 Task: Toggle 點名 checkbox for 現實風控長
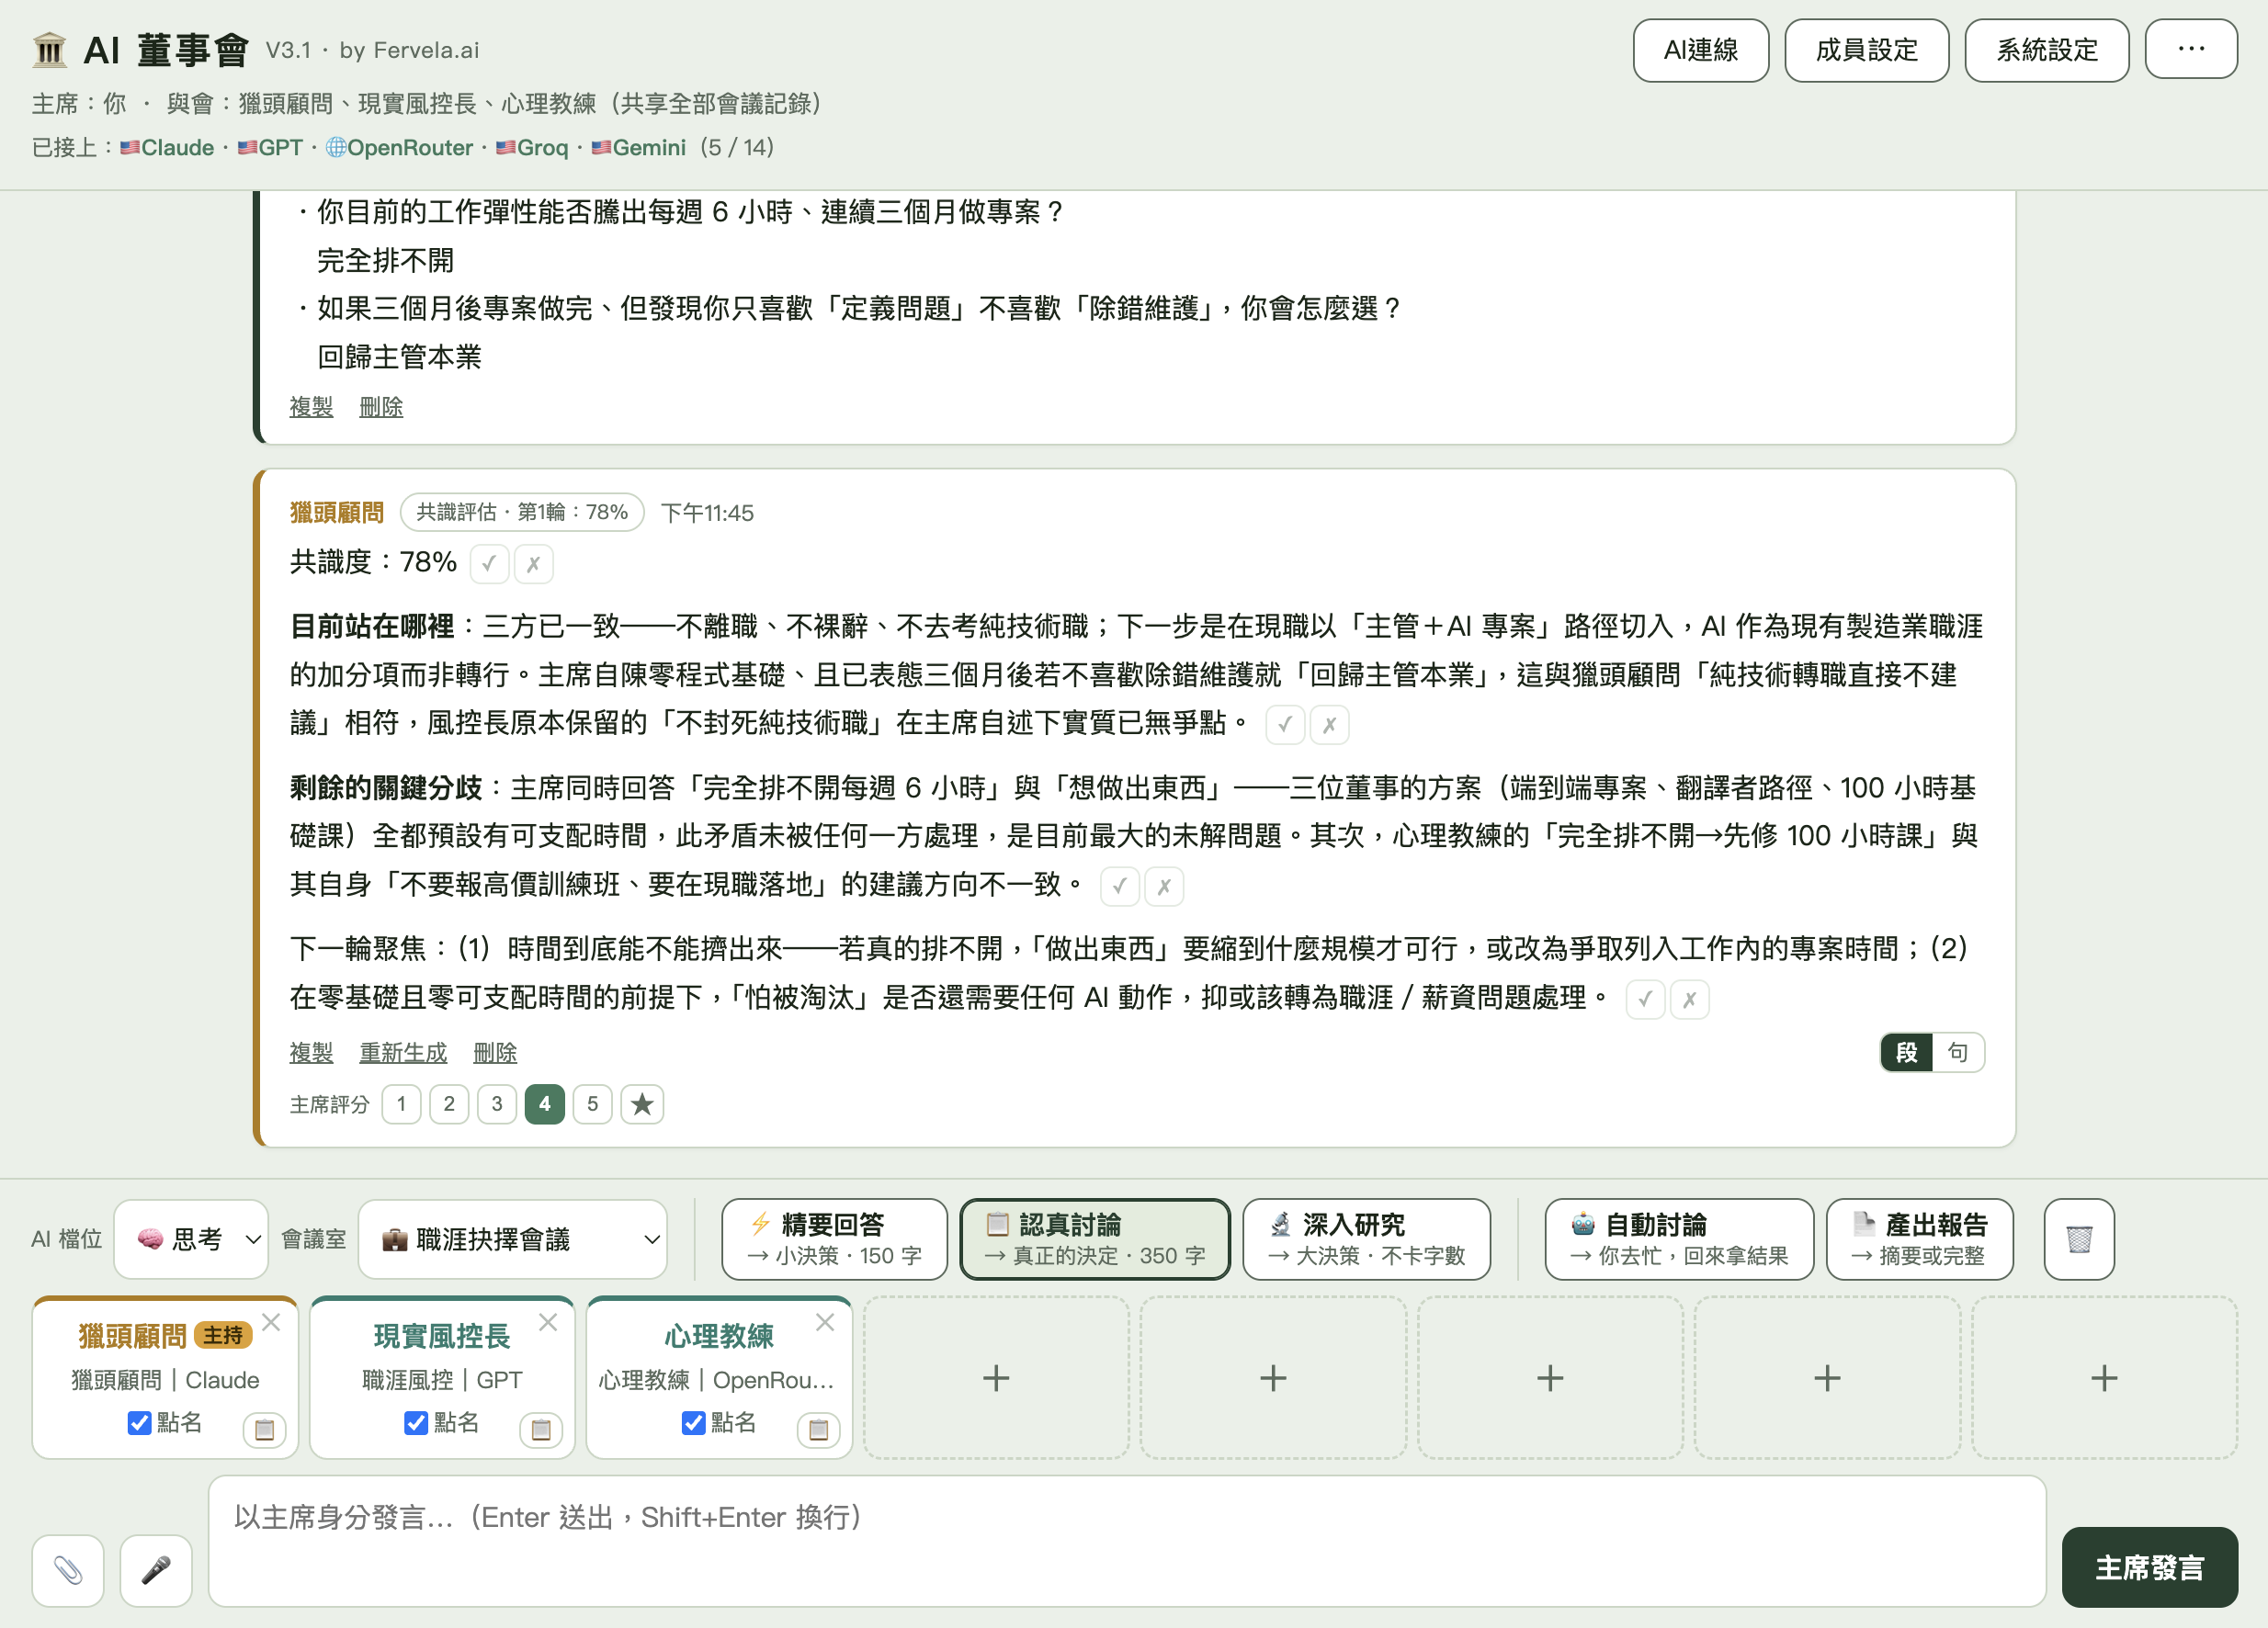(416, 1422)
